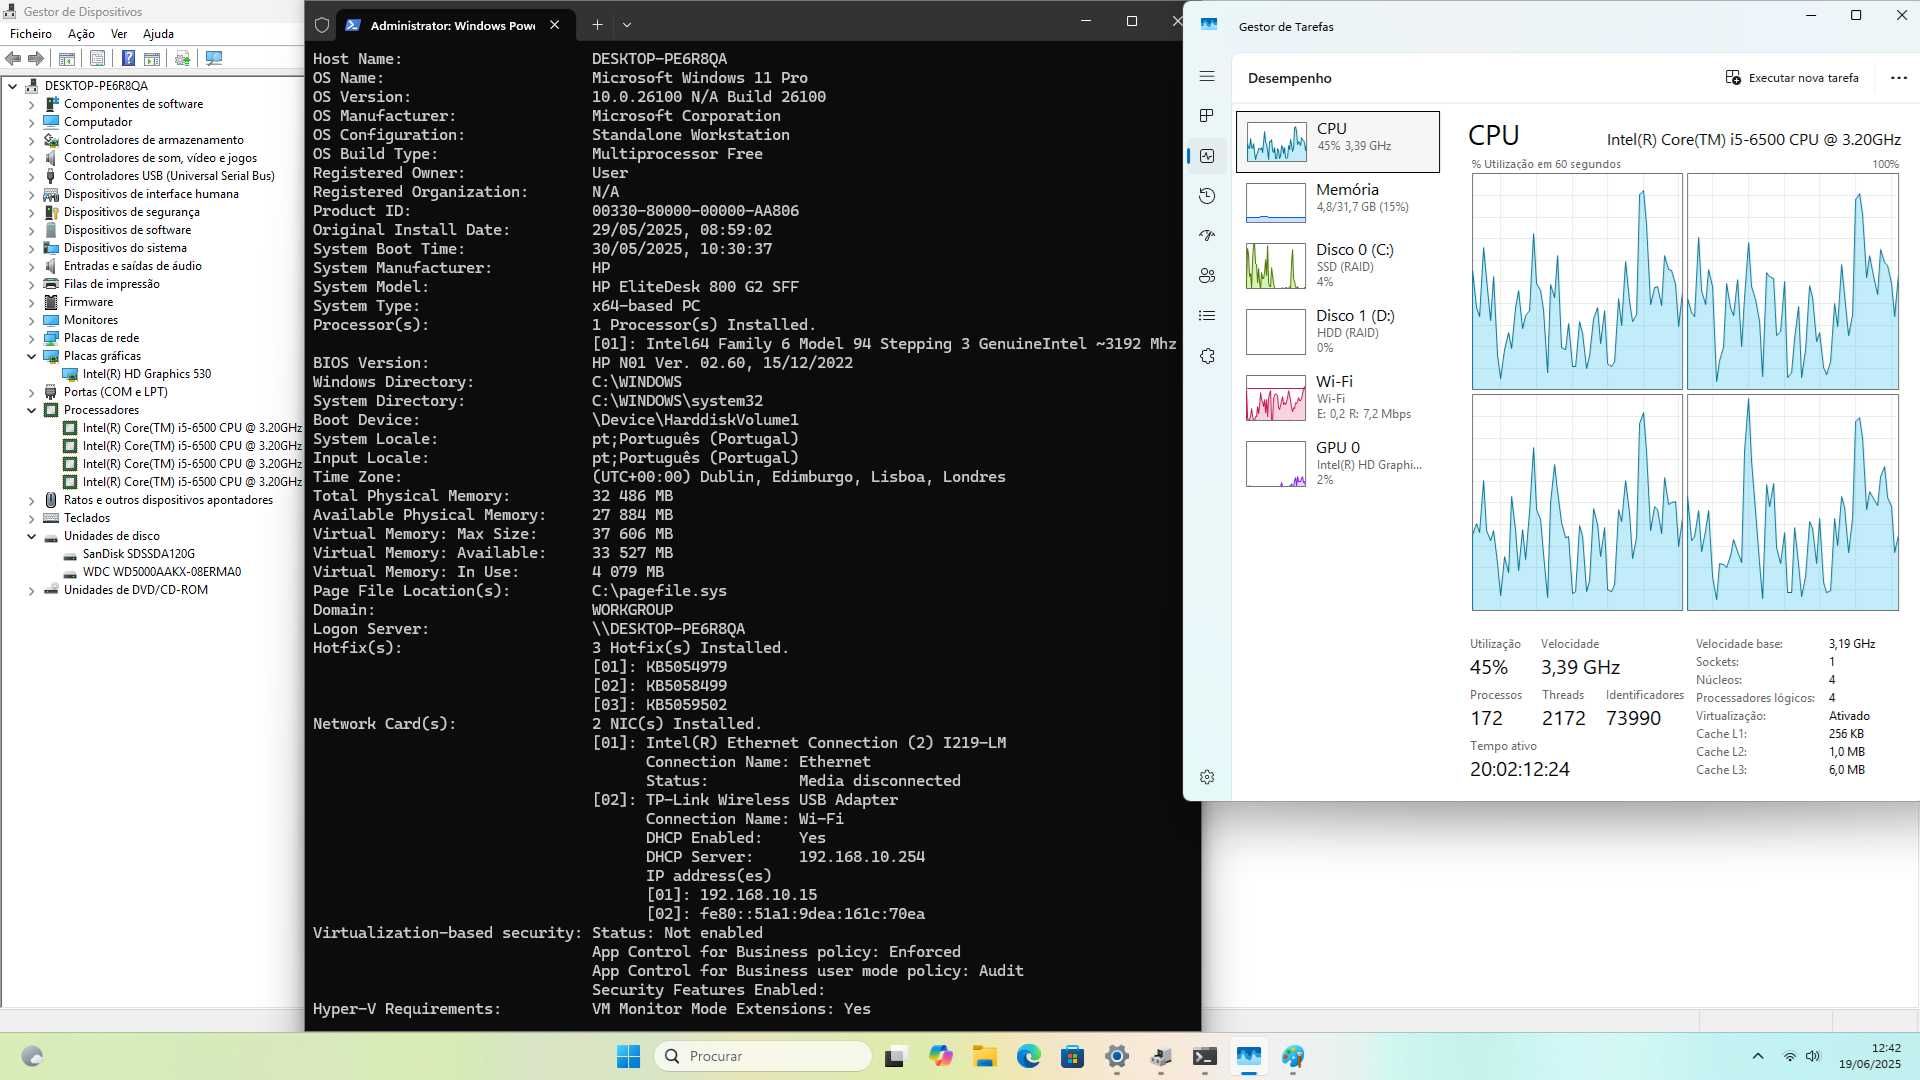Image resolution: width=1920 pixels, height=1080 pixels.
Task: Select the Performance page icon in Gestor de Tarefas sidebar
Action: [x=1207, y=156]
